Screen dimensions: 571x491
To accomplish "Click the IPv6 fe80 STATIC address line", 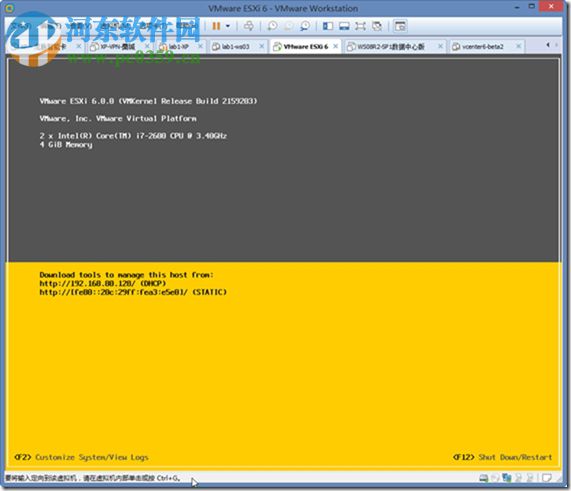I will point(133,292).
